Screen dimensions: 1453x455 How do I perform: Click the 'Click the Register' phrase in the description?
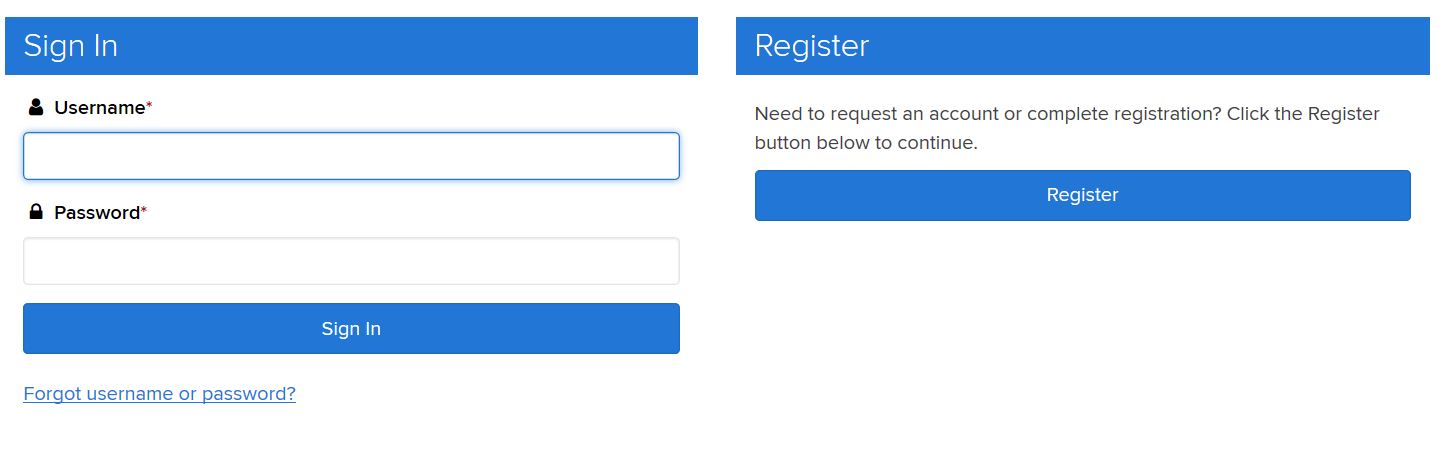(x=1303, y=114)
